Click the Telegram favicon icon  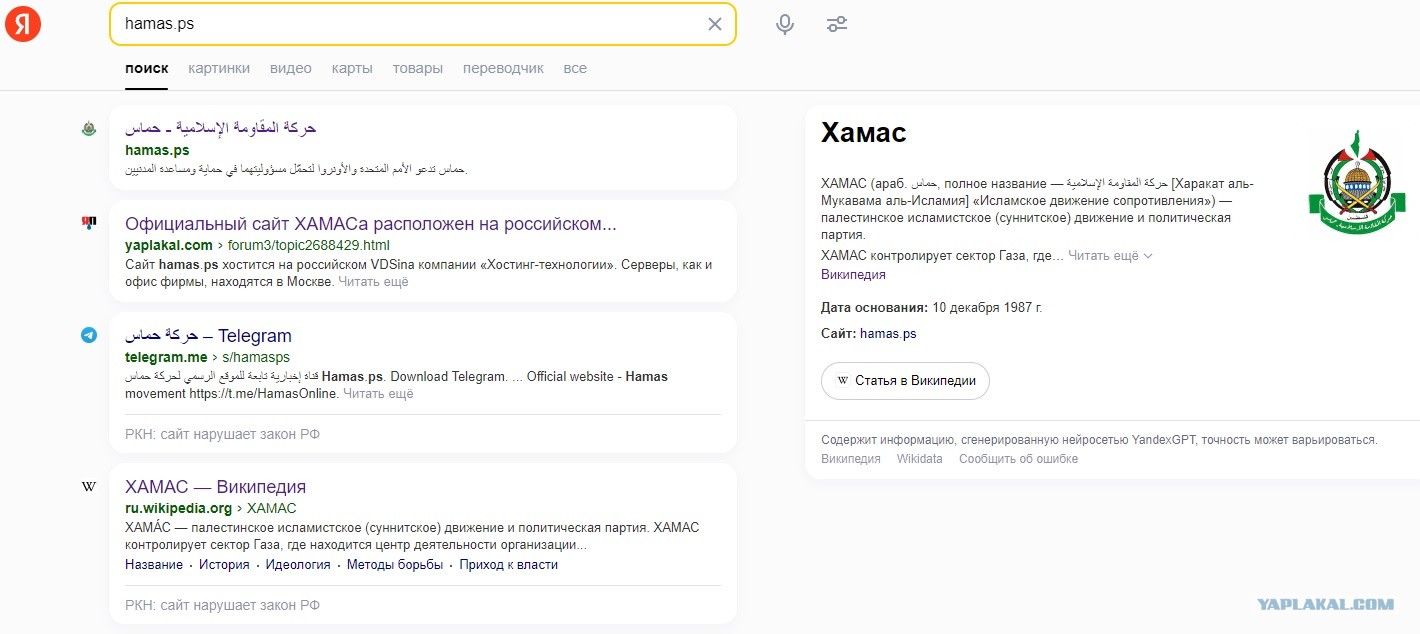pos(89,335)
